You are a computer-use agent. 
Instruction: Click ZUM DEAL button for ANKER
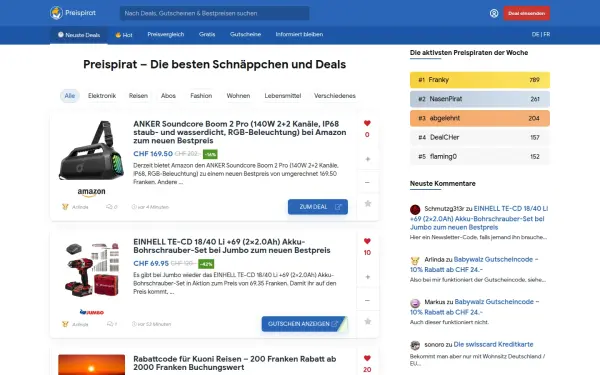pos(318,207)
